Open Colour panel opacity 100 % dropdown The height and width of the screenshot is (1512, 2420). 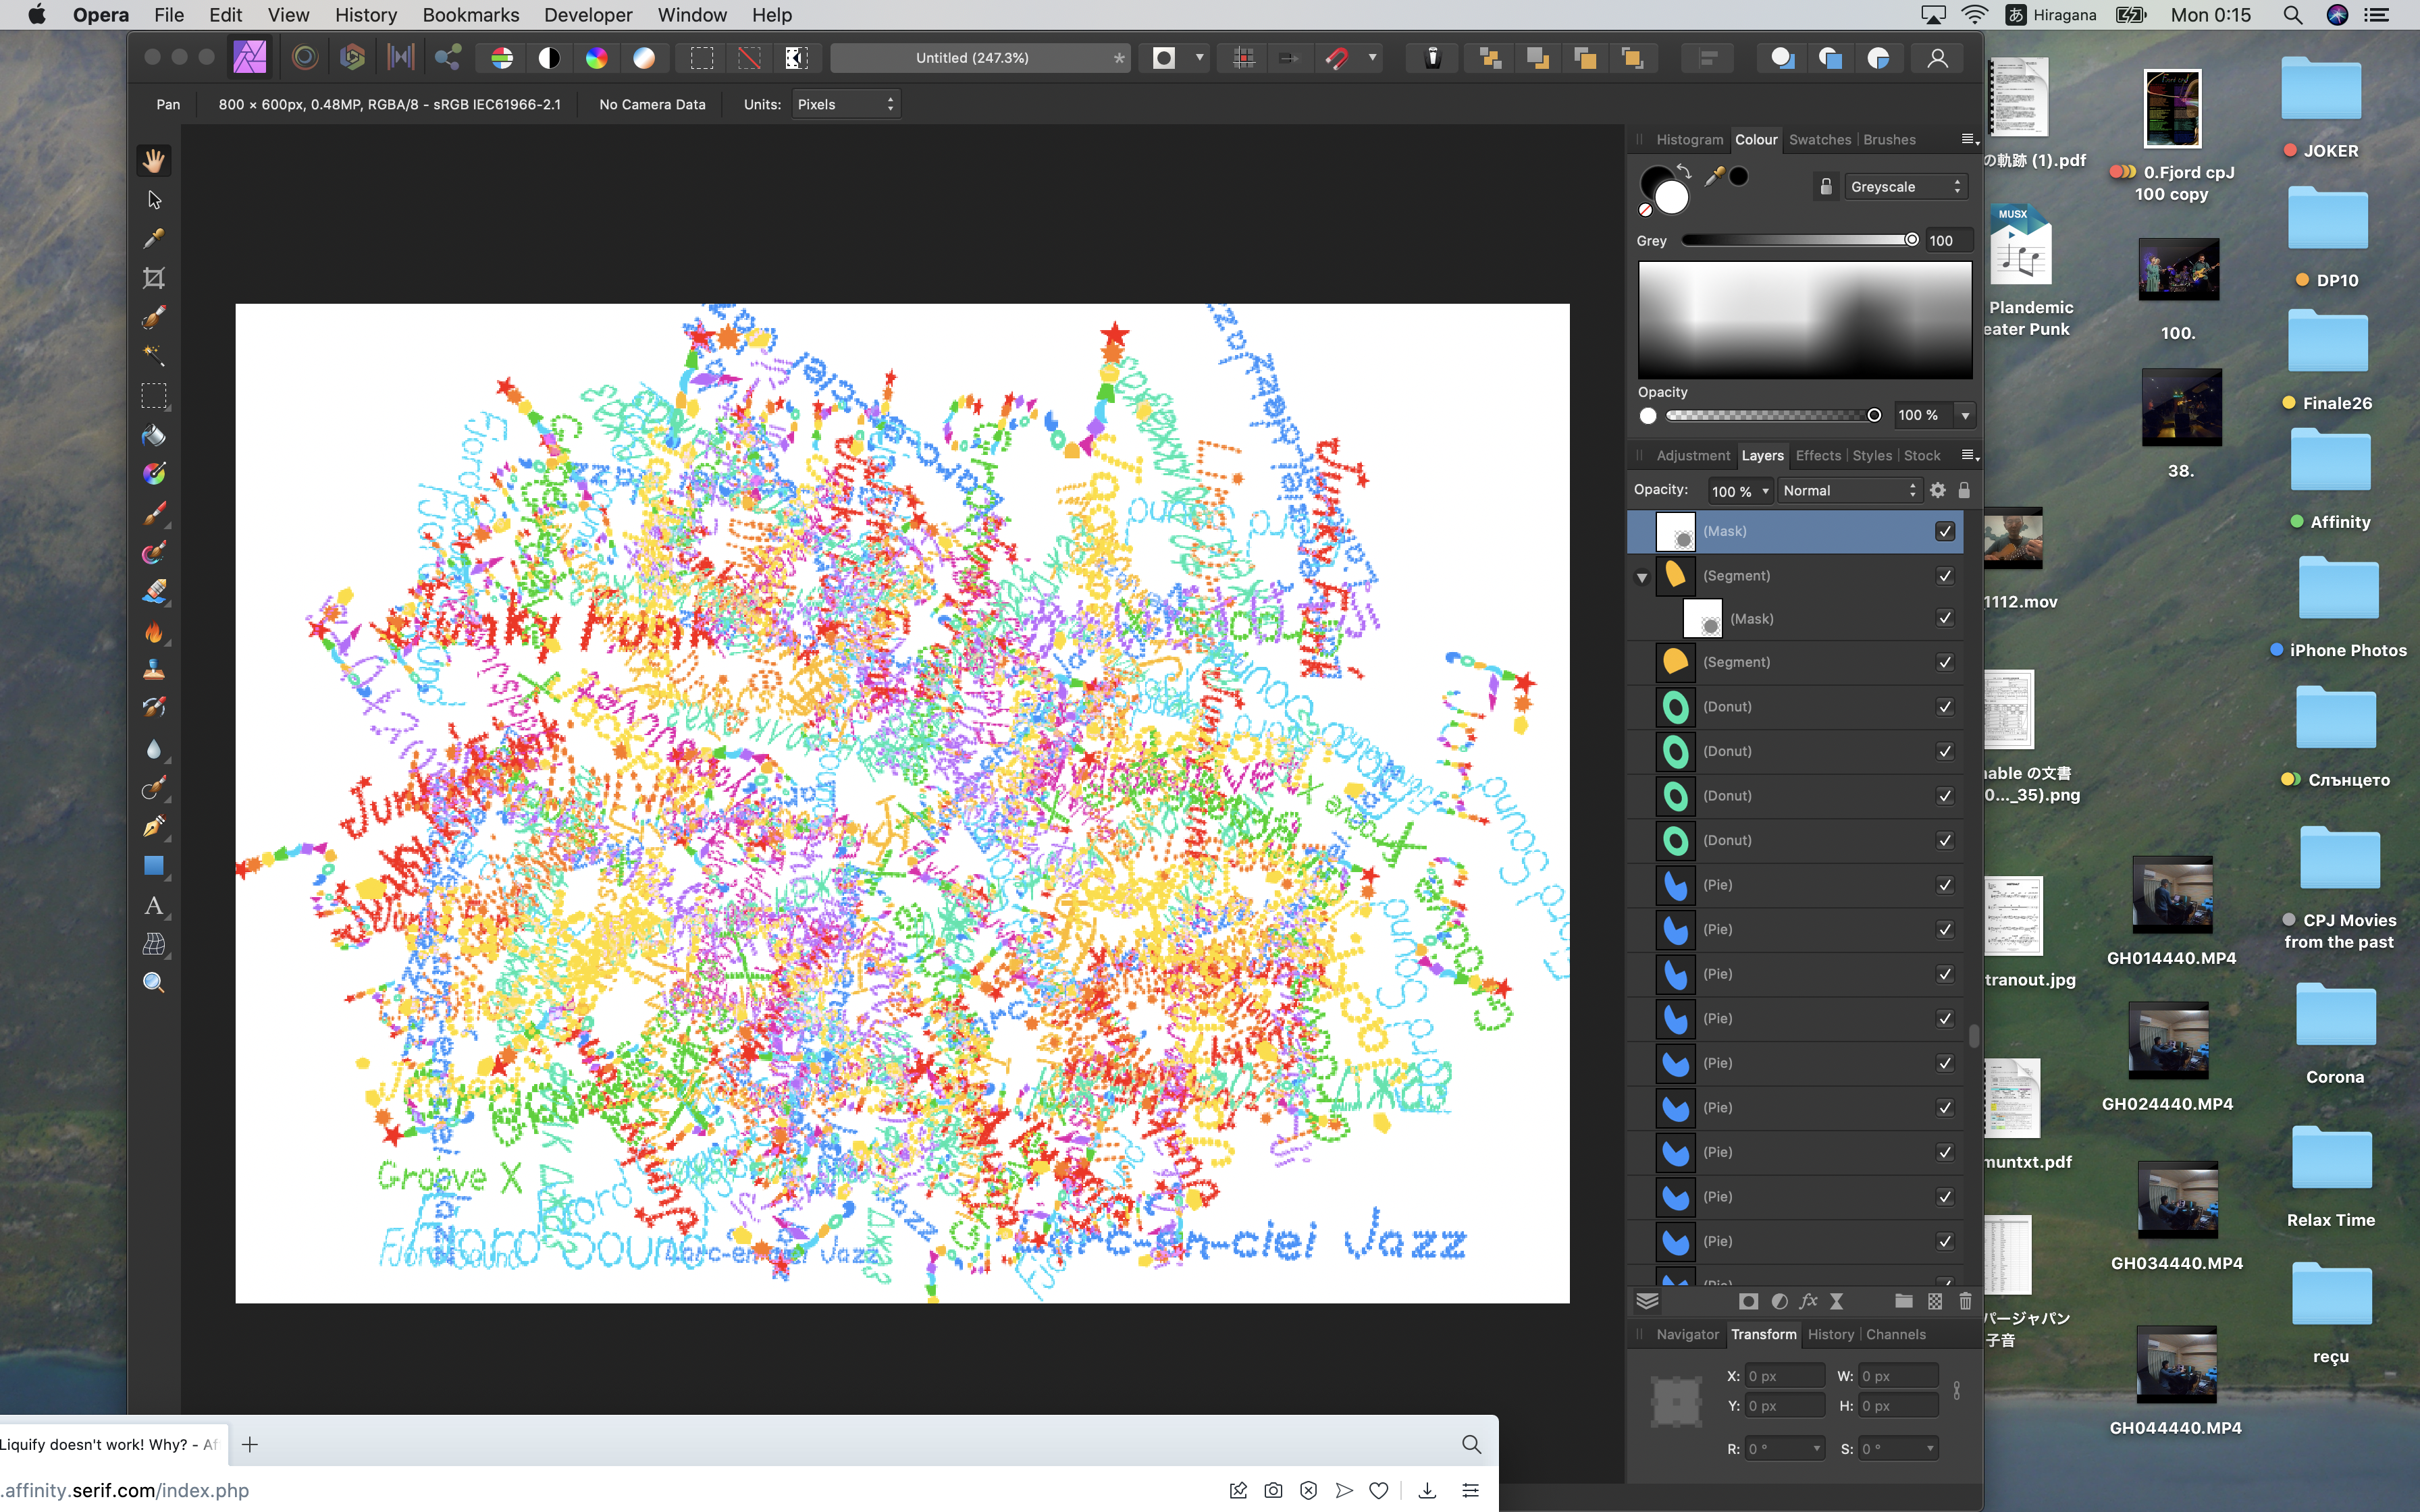click(1965, 415)
